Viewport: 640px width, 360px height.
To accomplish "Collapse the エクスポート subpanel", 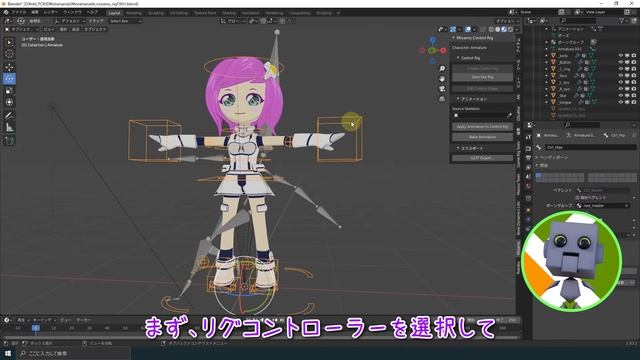I will (x=458, y=148).
